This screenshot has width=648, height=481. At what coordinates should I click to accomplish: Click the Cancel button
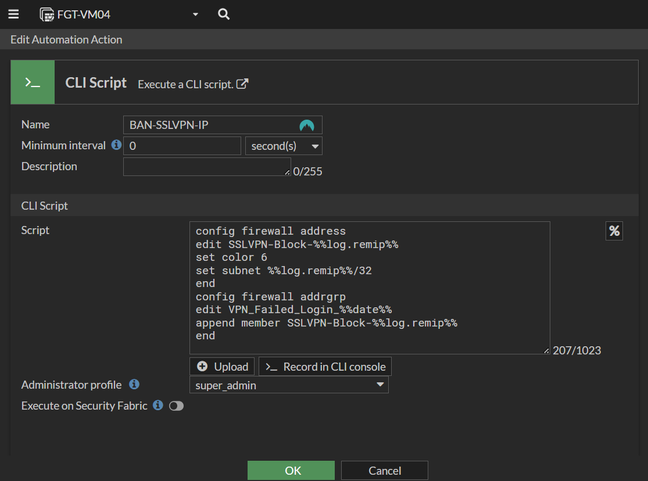pos(384,470)
